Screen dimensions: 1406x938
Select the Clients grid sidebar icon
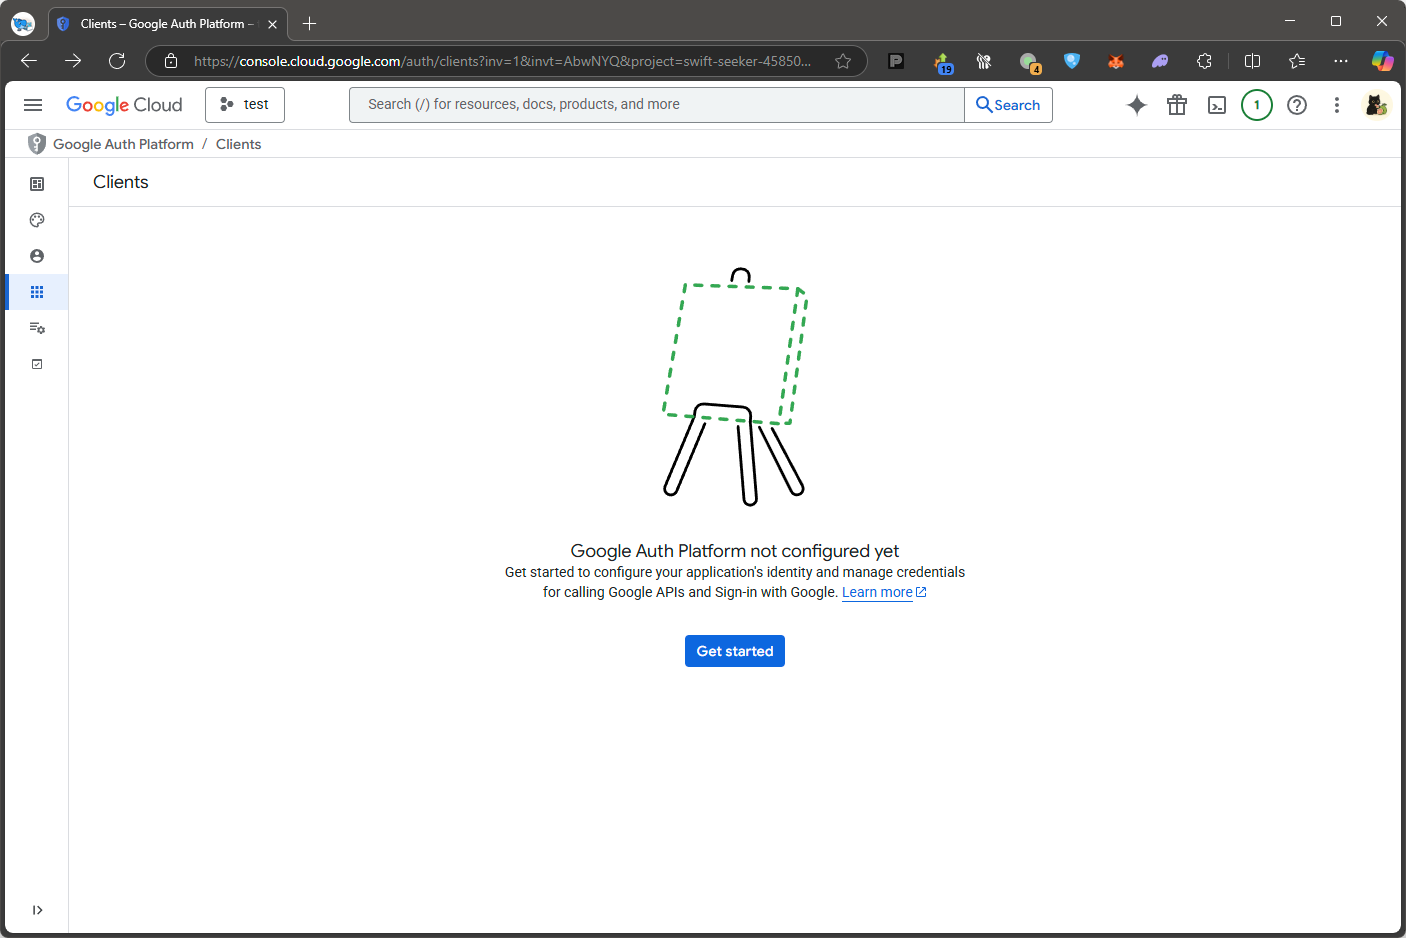(x=37, y=292)
